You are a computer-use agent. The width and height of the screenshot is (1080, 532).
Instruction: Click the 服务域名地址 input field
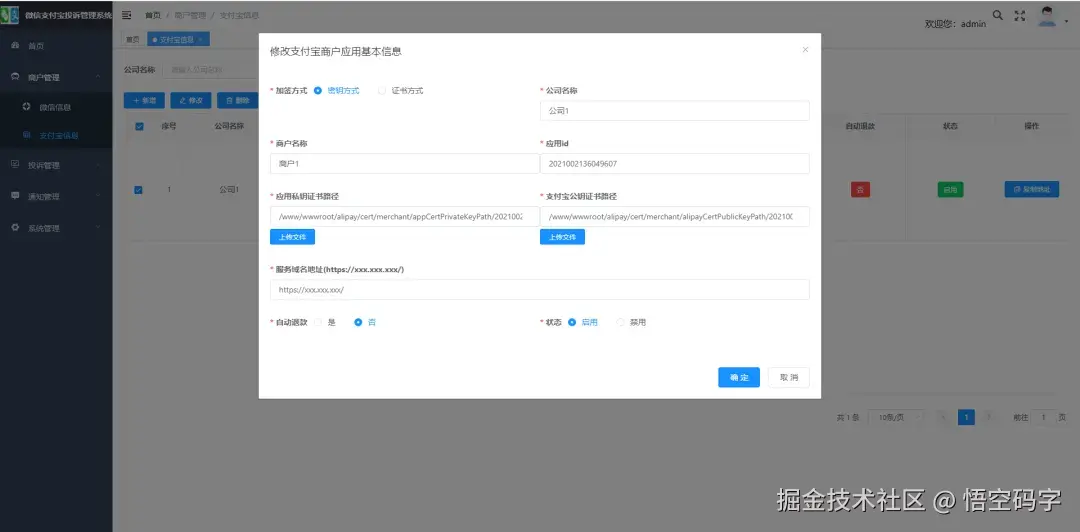(539, 289)
